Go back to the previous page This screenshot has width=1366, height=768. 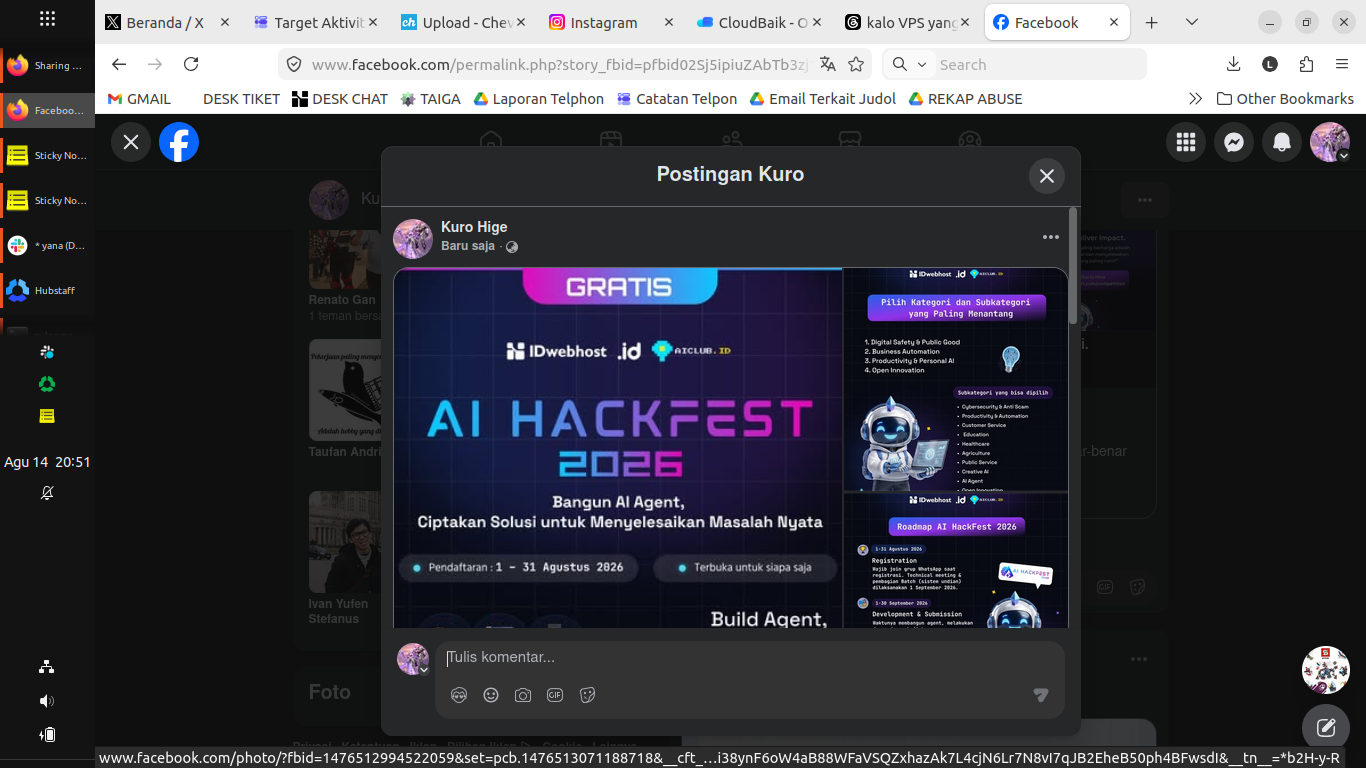[119, 64]
